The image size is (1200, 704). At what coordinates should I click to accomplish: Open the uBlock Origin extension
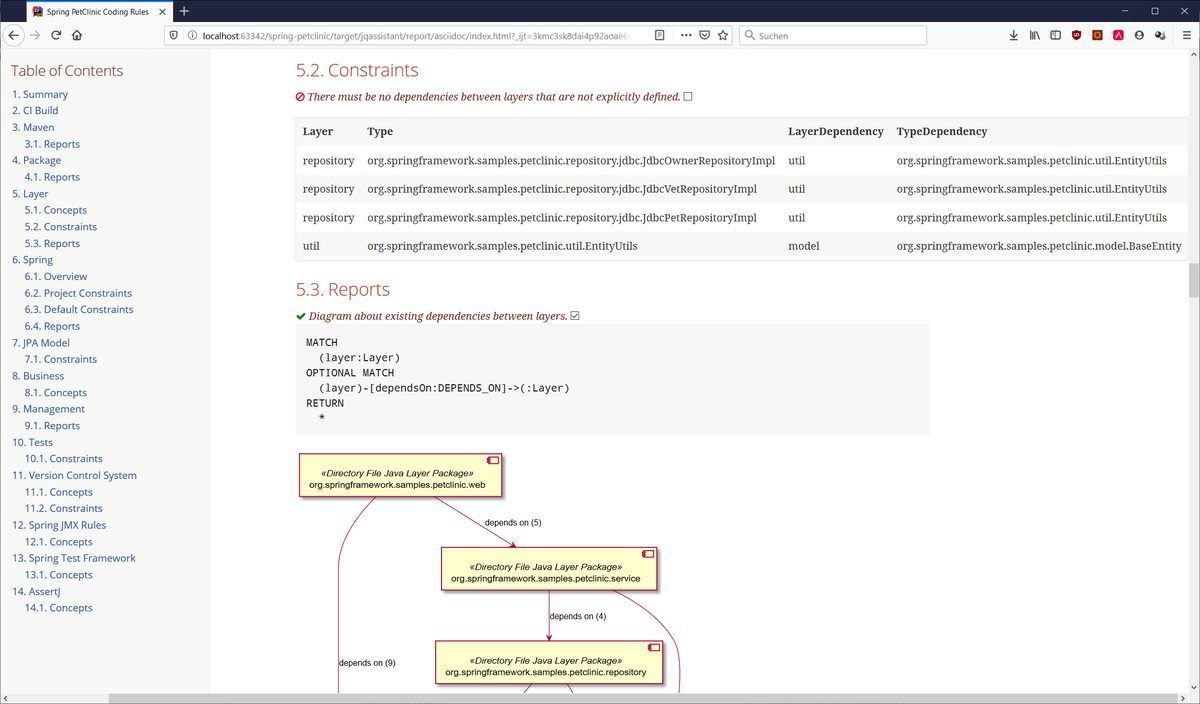point(1077,35)
